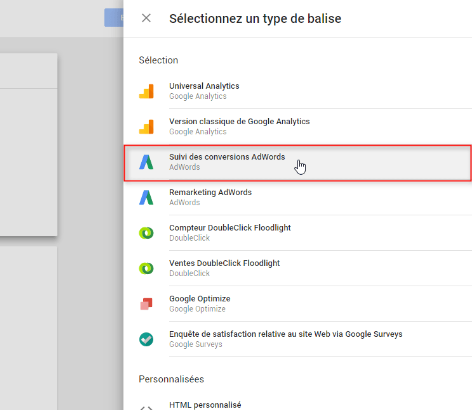Select Ventes DoubleClick Floodlight tag
The height and width of the screenshot is (411, 475).
click(298, 268)
